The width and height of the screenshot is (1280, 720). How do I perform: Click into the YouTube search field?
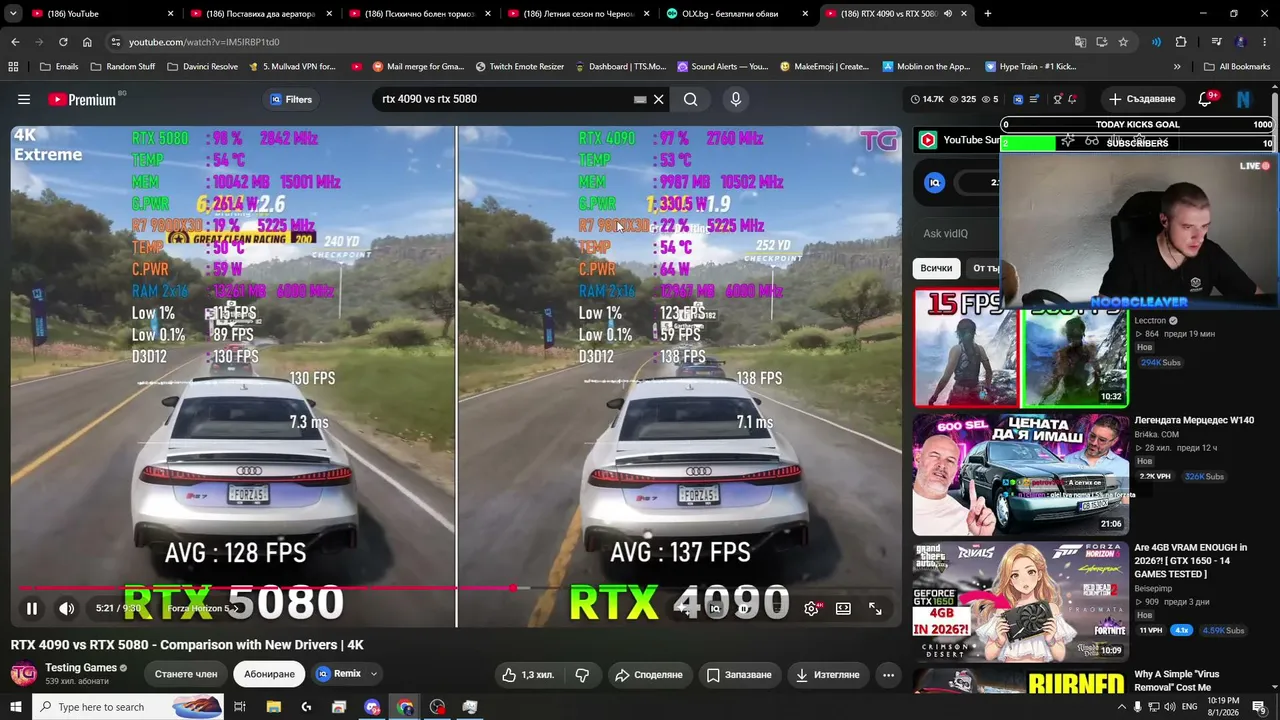click(503, 99)
